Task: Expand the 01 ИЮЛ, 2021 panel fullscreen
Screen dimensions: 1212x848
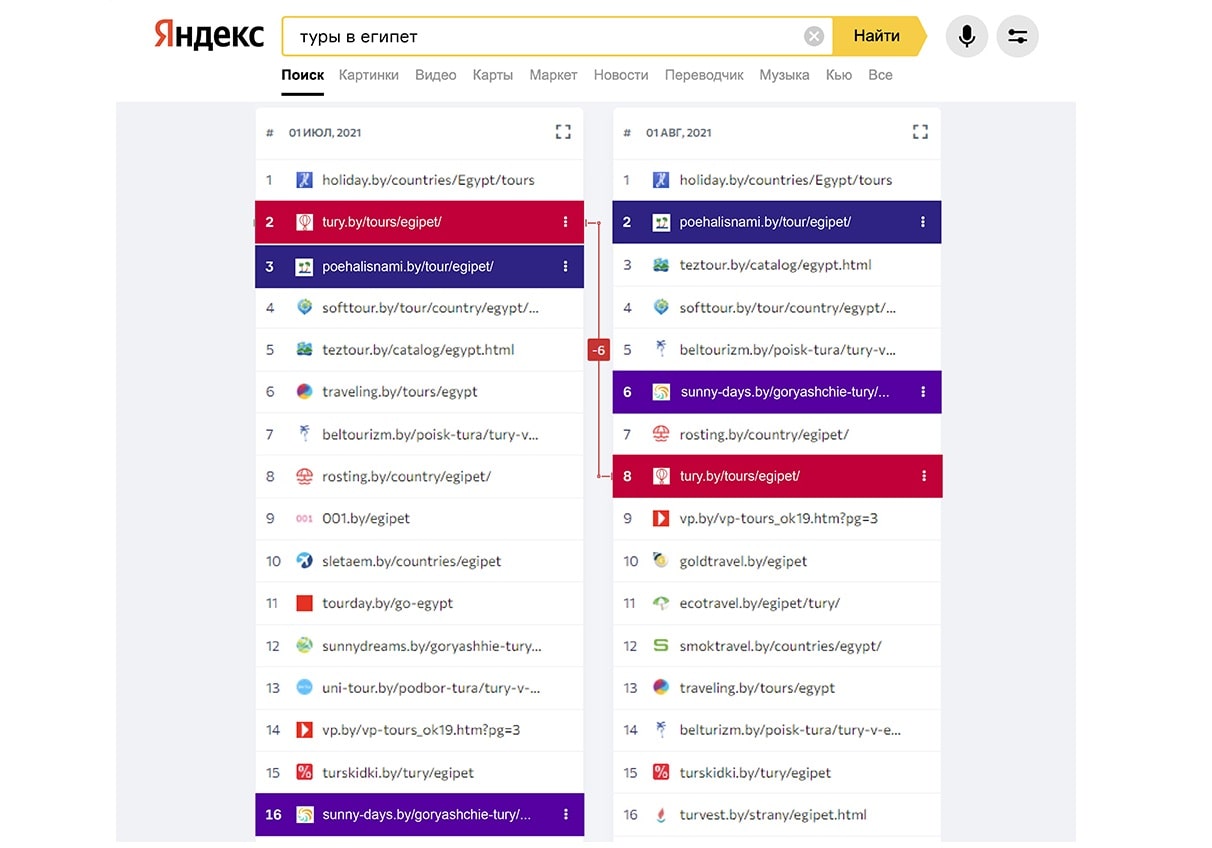Action: click(x=563, y=132)
